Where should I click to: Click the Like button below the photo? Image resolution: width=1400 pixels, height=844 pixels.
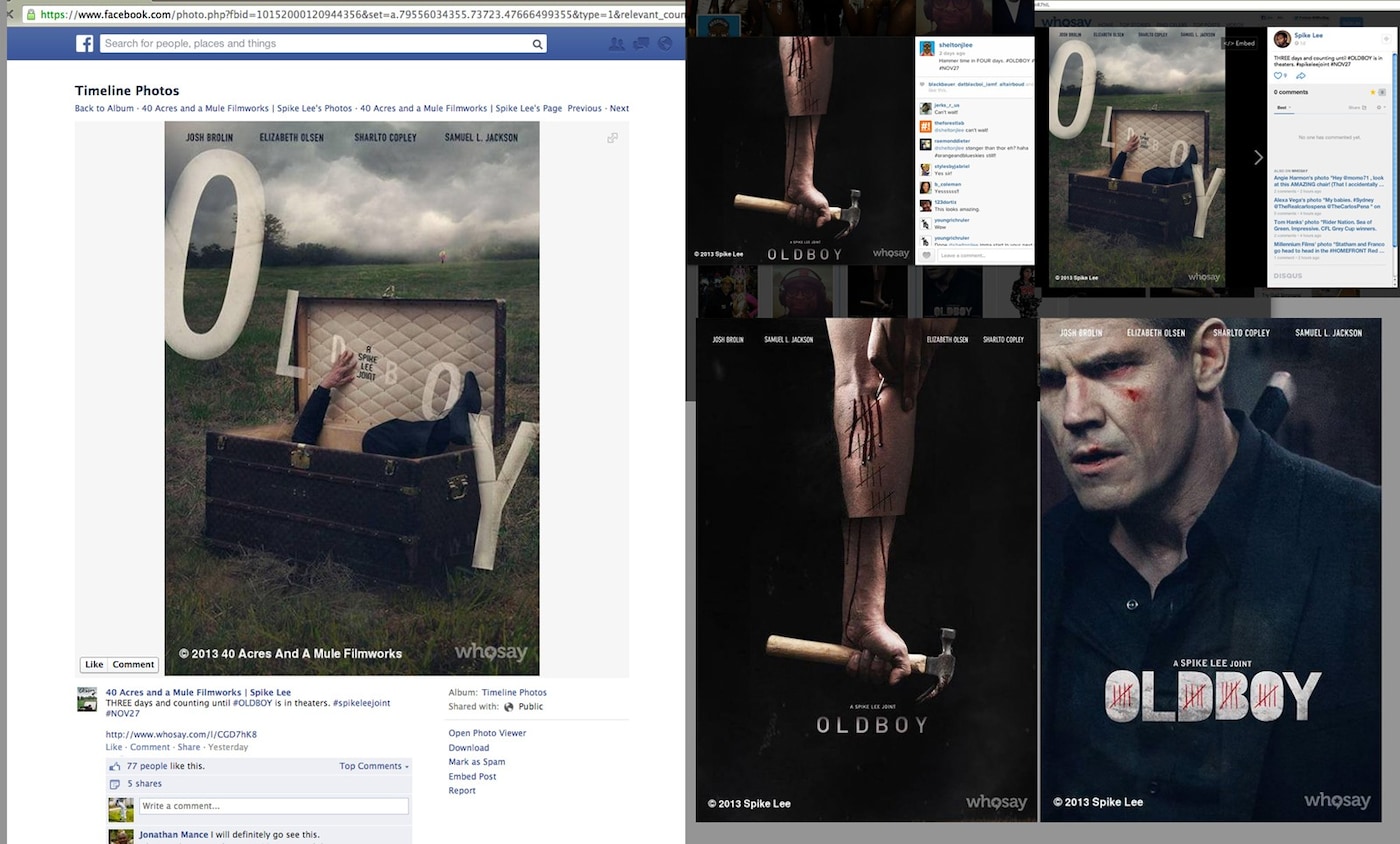94,664
